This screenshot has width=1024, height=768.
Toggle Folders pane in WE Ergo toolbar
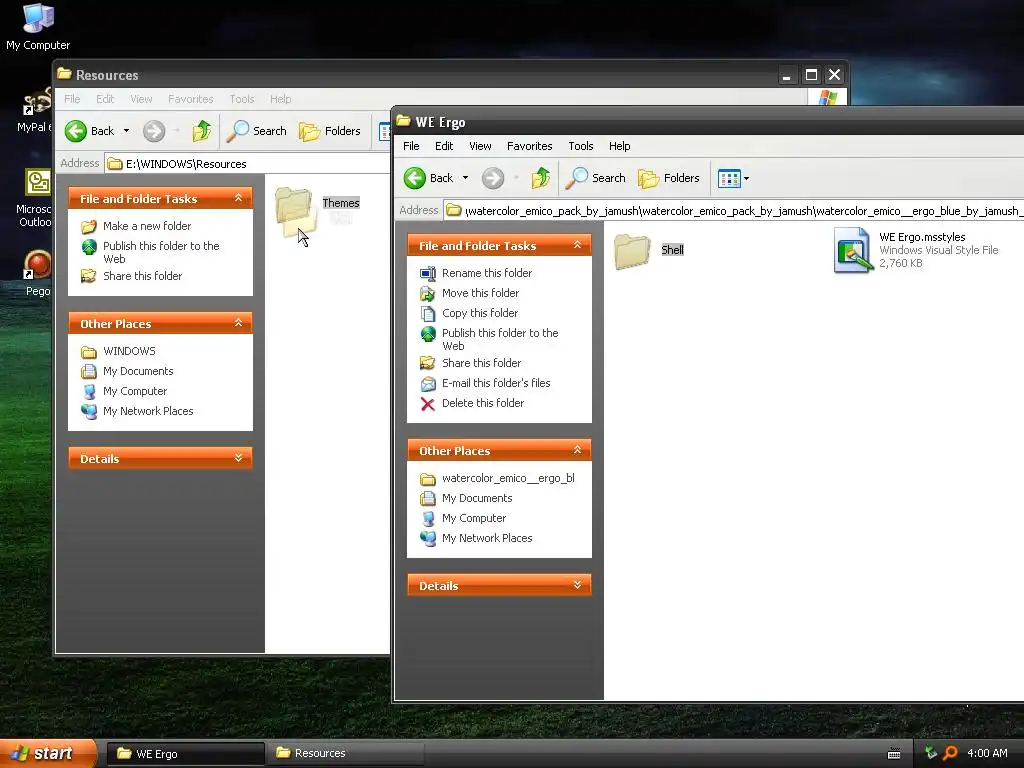pyautogui.click(x=668, y=178)
